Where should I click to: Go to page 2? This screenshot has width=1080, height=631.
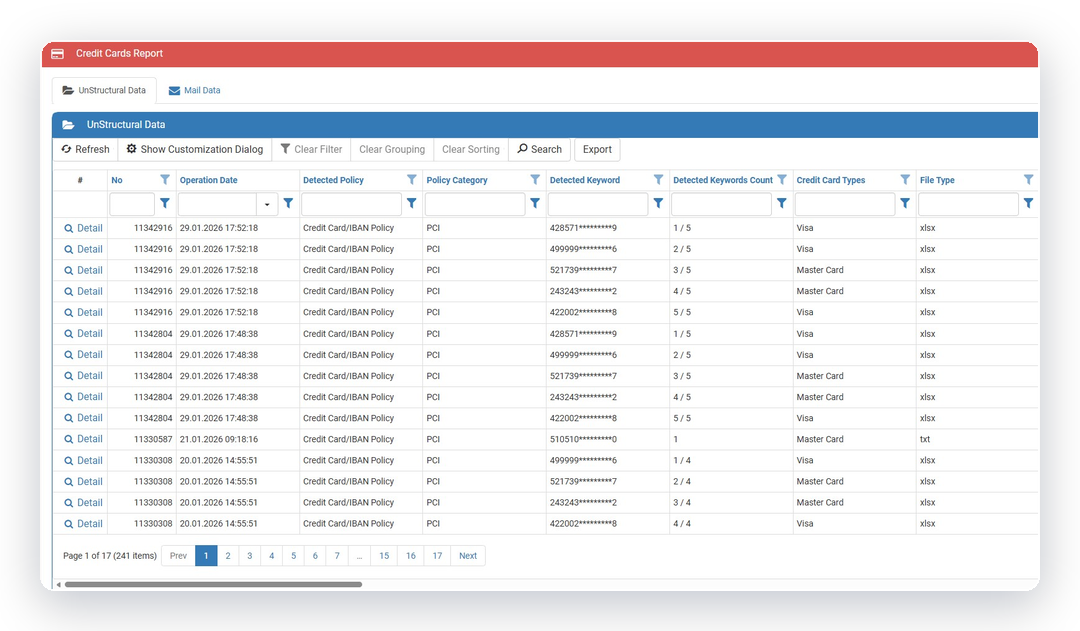228,556
